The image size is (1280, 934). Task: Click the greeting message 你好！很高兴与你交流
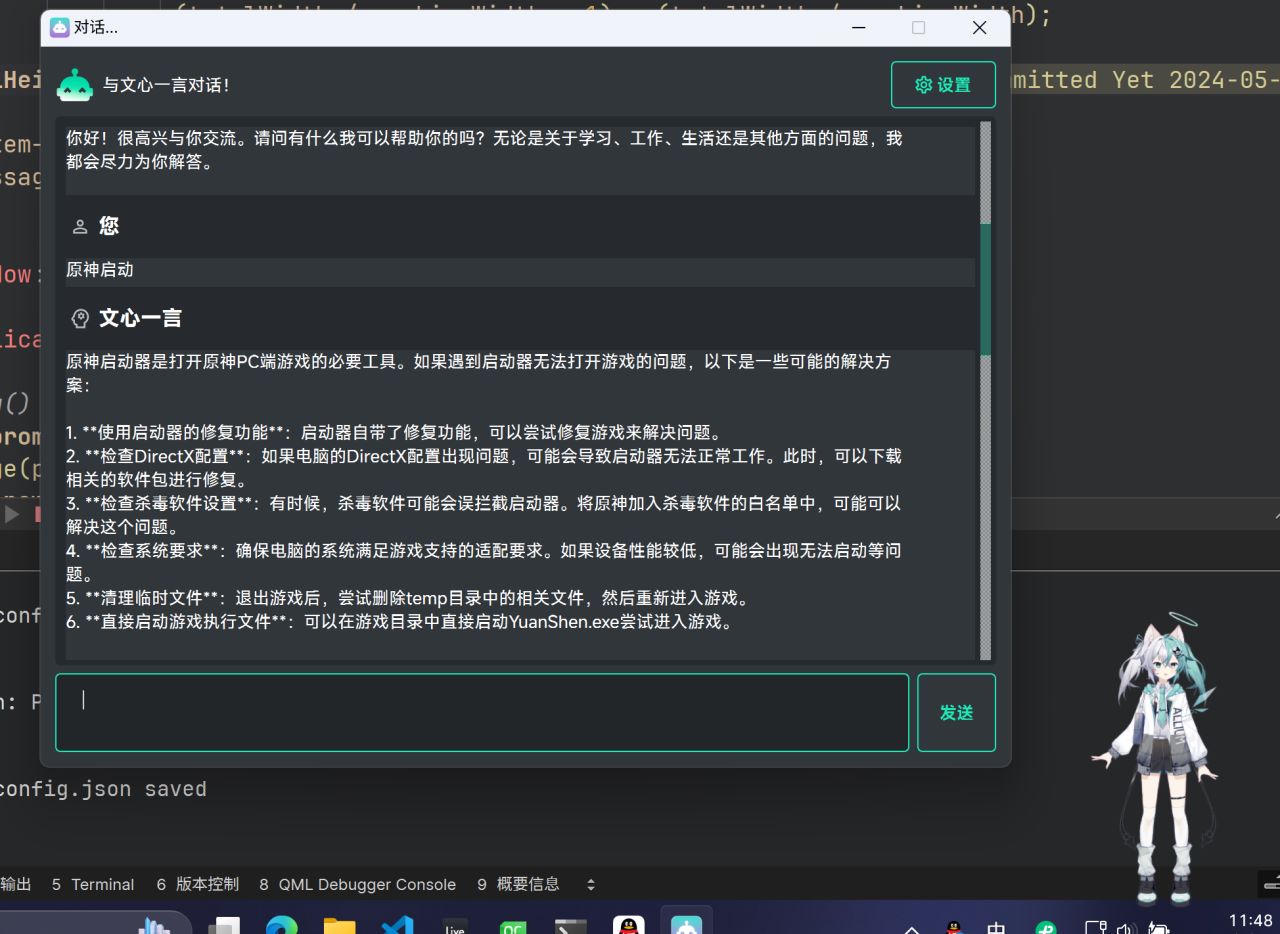(x=484, y=150)
